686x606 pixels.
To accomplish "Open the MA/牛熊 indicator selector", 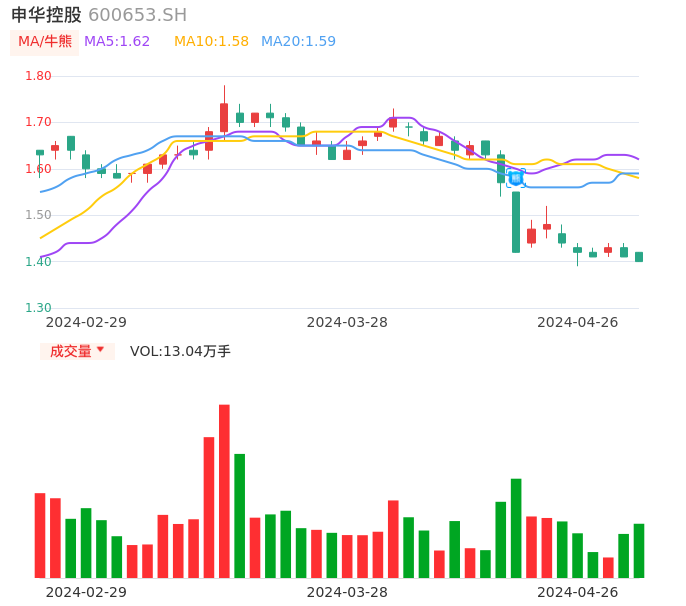I will pyautogui.click(x=45, y=42).
